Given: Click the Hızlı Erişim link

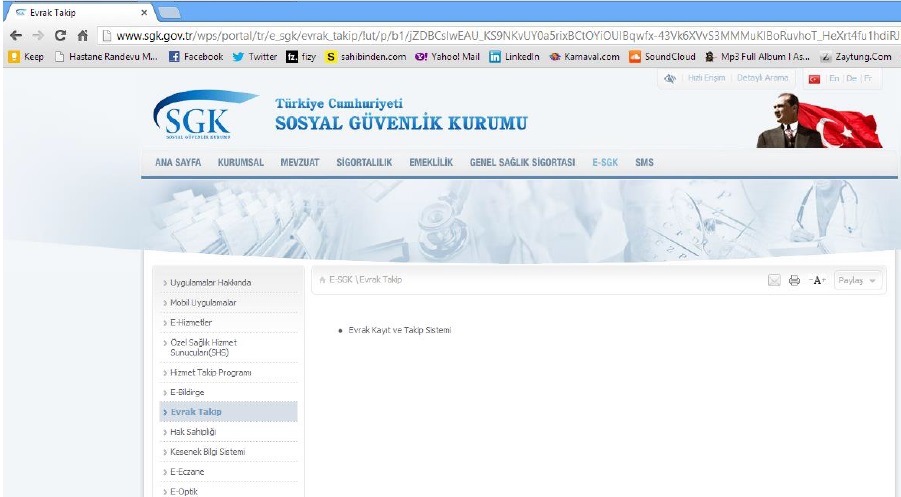Looking at the screenshot, I should (x=706, y=78).
